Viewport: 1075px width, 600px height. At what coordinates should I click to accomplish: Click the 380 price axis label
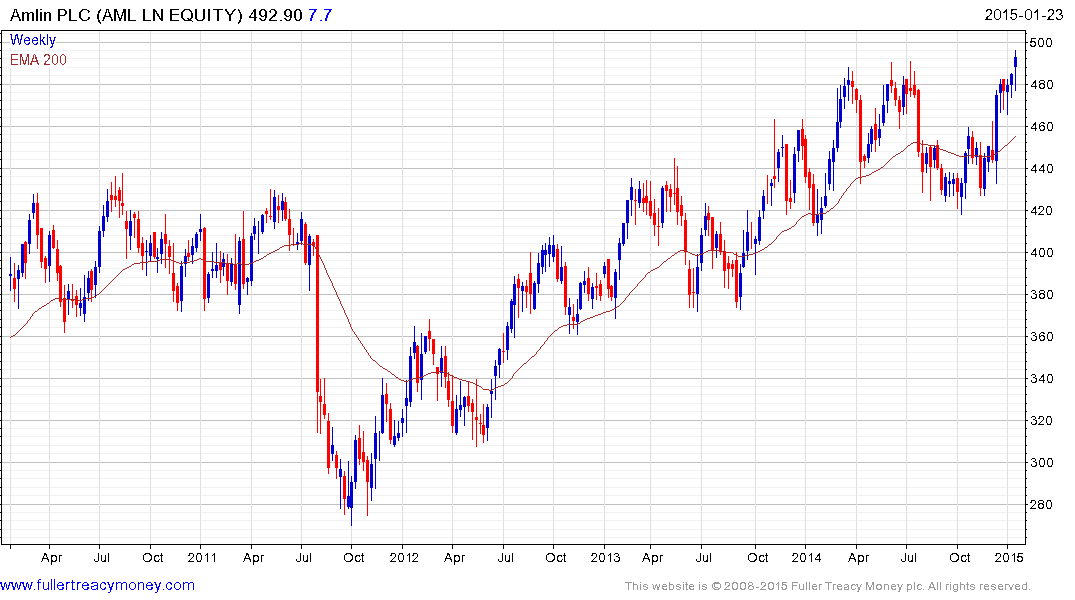(x=1041, y=295)
